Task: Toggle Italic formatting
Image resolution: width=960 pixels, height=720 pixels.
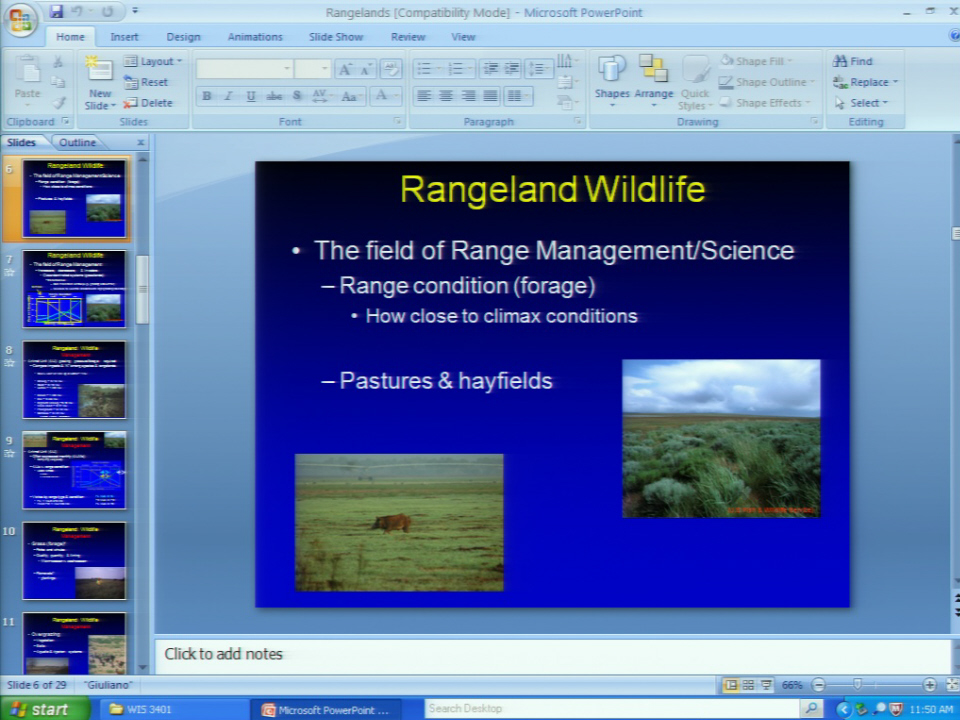Action: point(228,96)
